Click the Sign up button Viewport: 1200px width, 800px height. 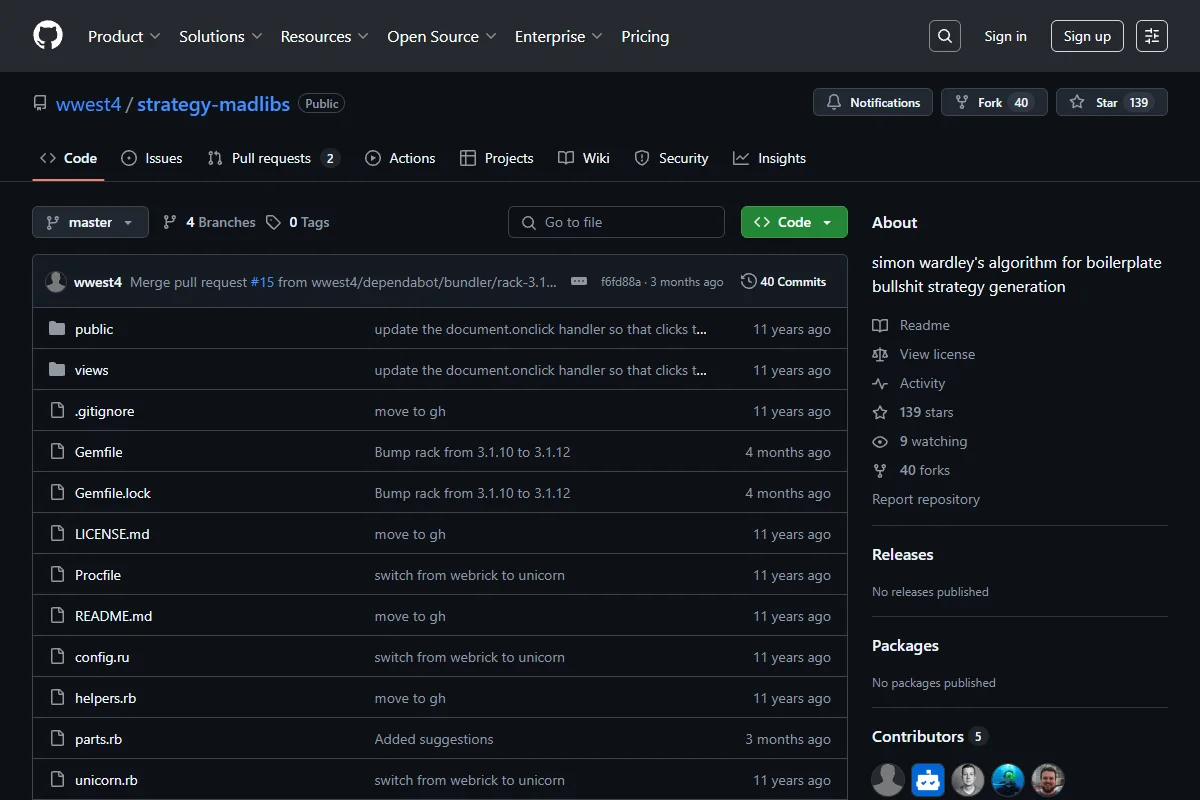pos(1087,36)
